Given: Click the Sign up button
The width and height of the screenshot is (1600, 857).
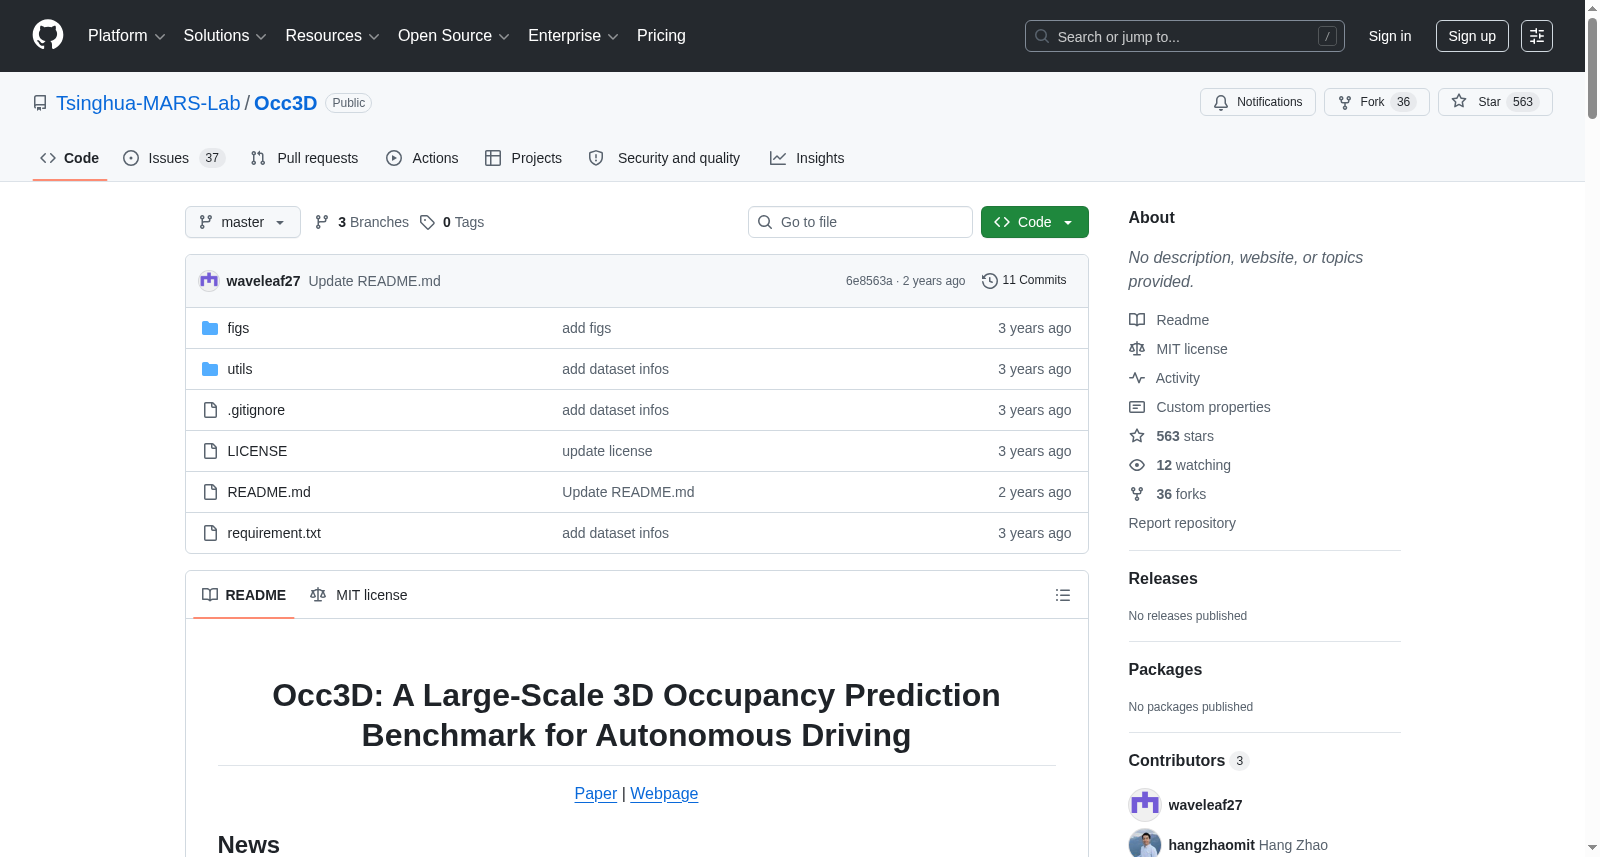Looking at the screenshot, I should (x=1472, y=36).
